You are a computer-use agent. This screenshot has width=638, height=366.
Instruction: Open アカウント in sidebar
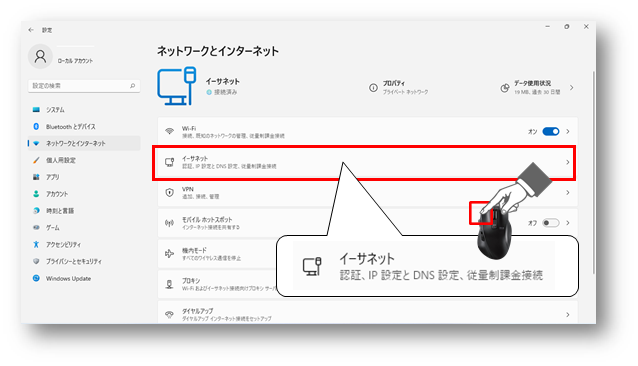pos(84,194)
